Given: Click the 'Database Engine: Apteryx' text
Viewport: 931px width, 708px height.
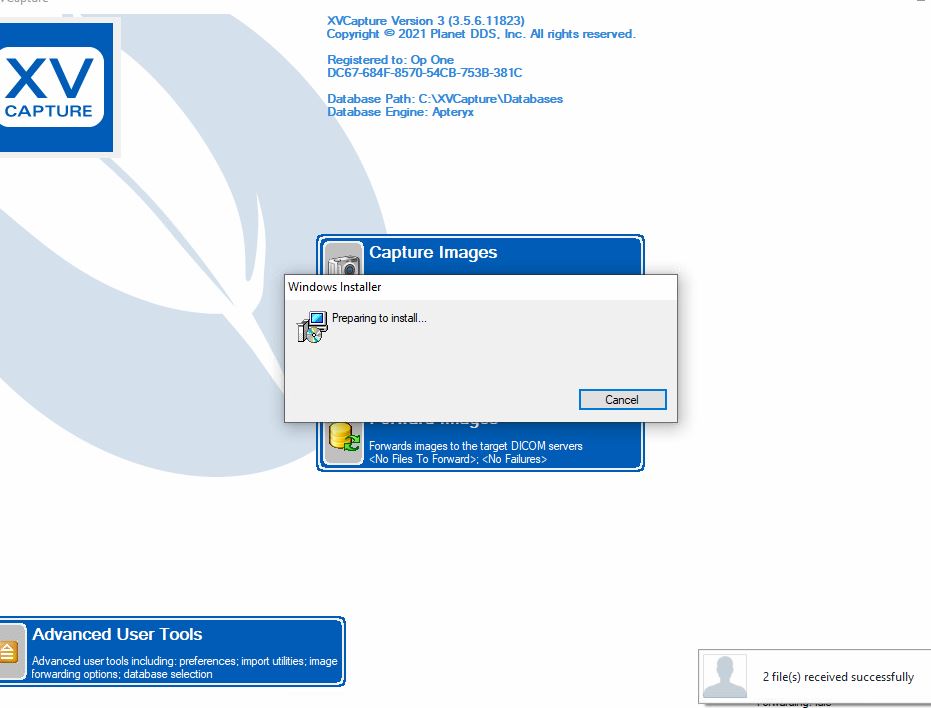Looking at the screenshot, I should 400,112.
